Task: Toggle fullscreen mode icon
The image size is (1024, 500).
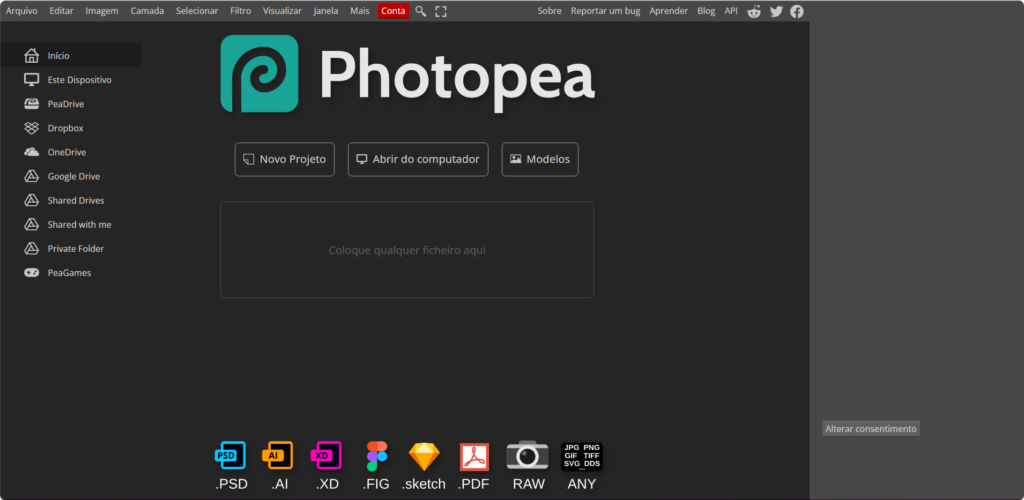Action: [x=441, y=11]
